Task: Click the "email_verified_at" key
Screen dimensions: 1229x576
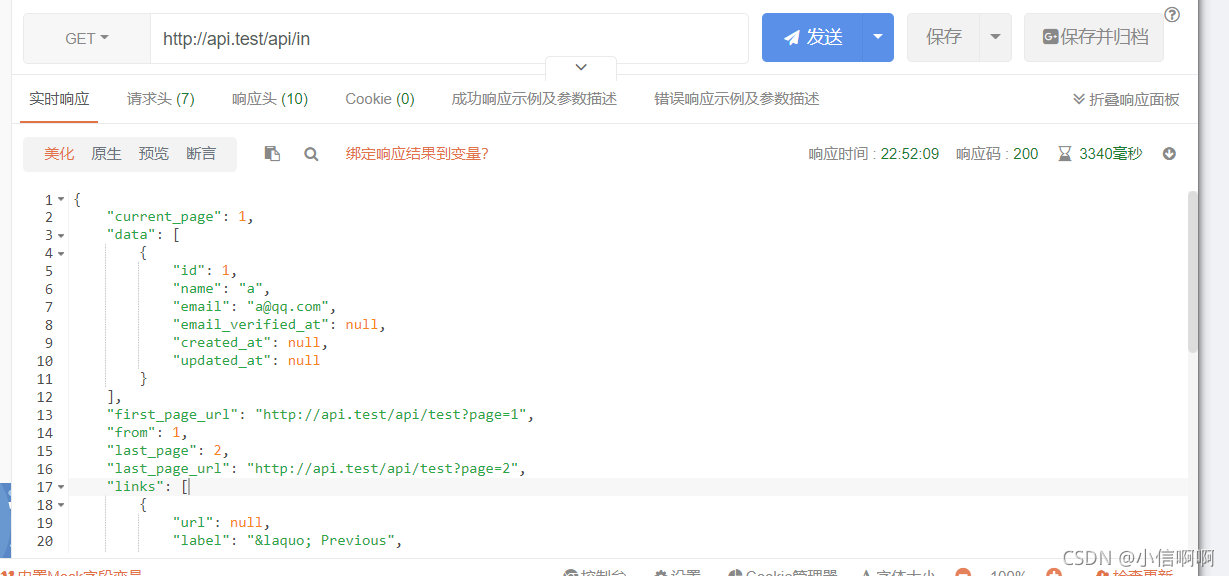Action: [251, 325]
